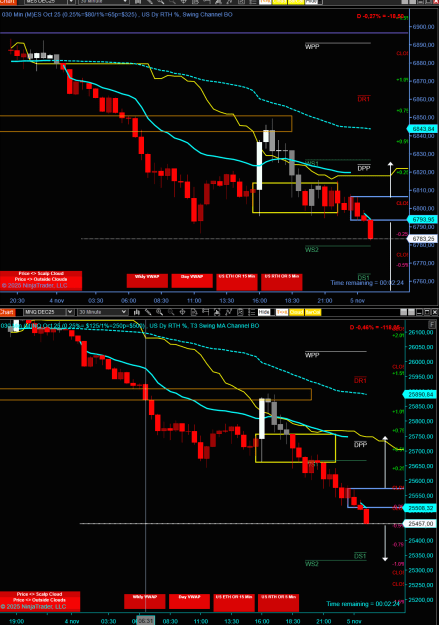Toggle crosshair cursor in MNQ chart toolbar
This screenshot has height=625, width=439.
click(182, 312)
